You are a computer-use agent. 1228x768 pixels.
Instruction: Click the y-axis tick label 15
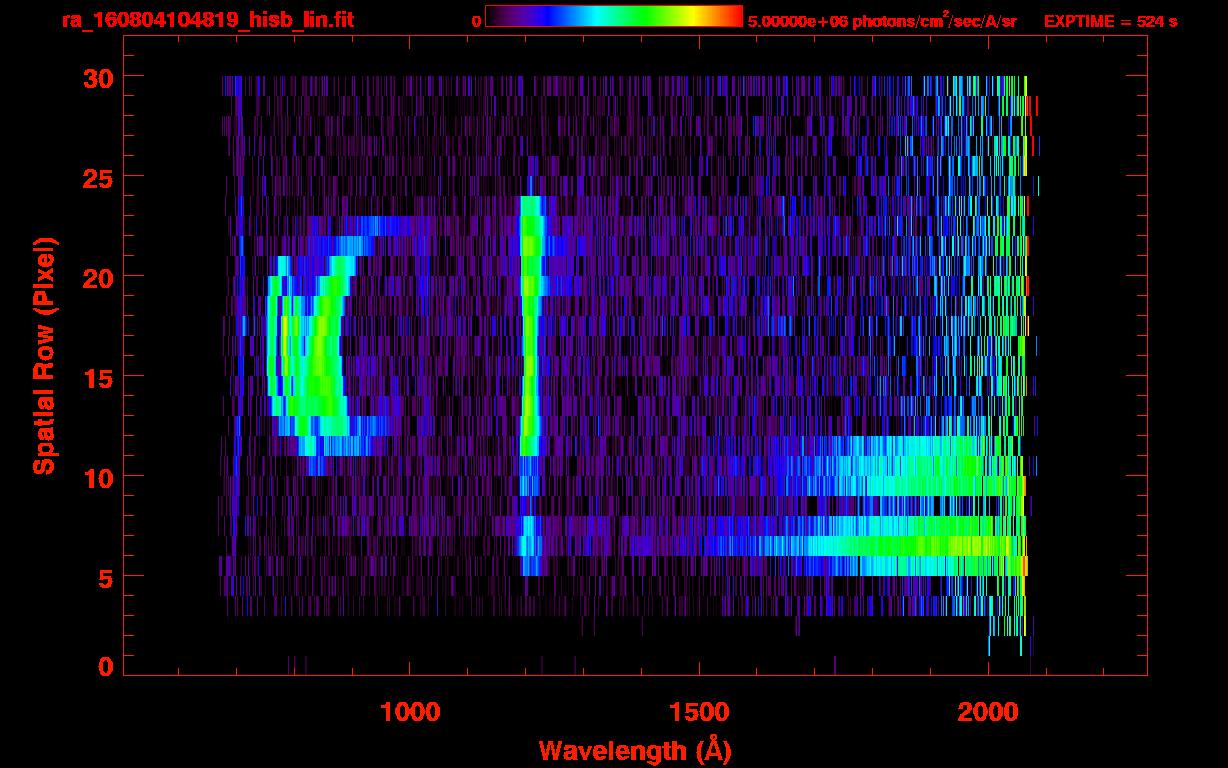click(x=96, y=377)
